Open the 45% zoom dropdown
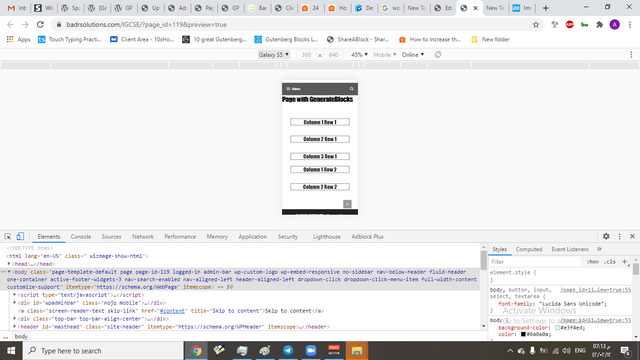Screen dimensions: 640x360 (x=359, y=54)
